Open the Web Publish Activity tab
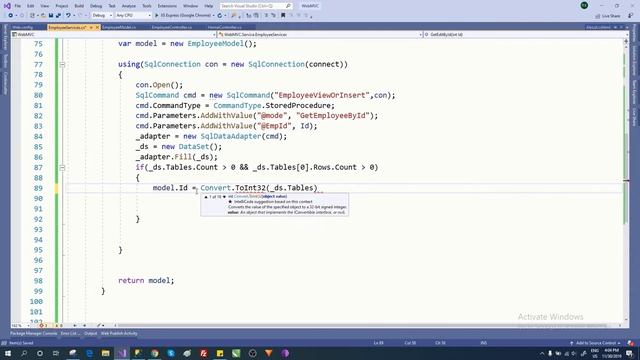Image resolution: width=640 pixels, height=360 pixels. pyautogui.click(x=119, y=333)
